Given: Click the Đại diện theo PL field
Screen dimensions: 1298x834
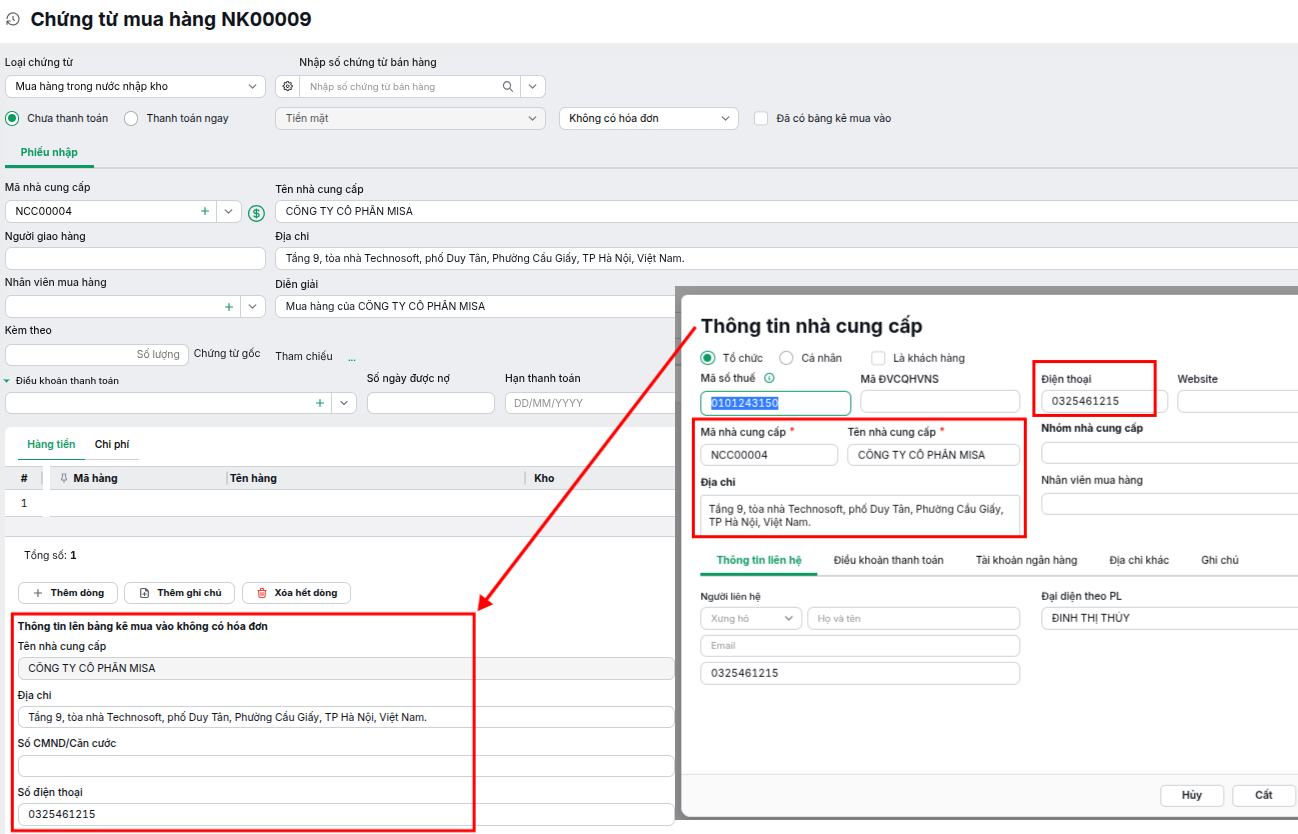Looking at the screenshot, I should click(x=1169, y=618).
